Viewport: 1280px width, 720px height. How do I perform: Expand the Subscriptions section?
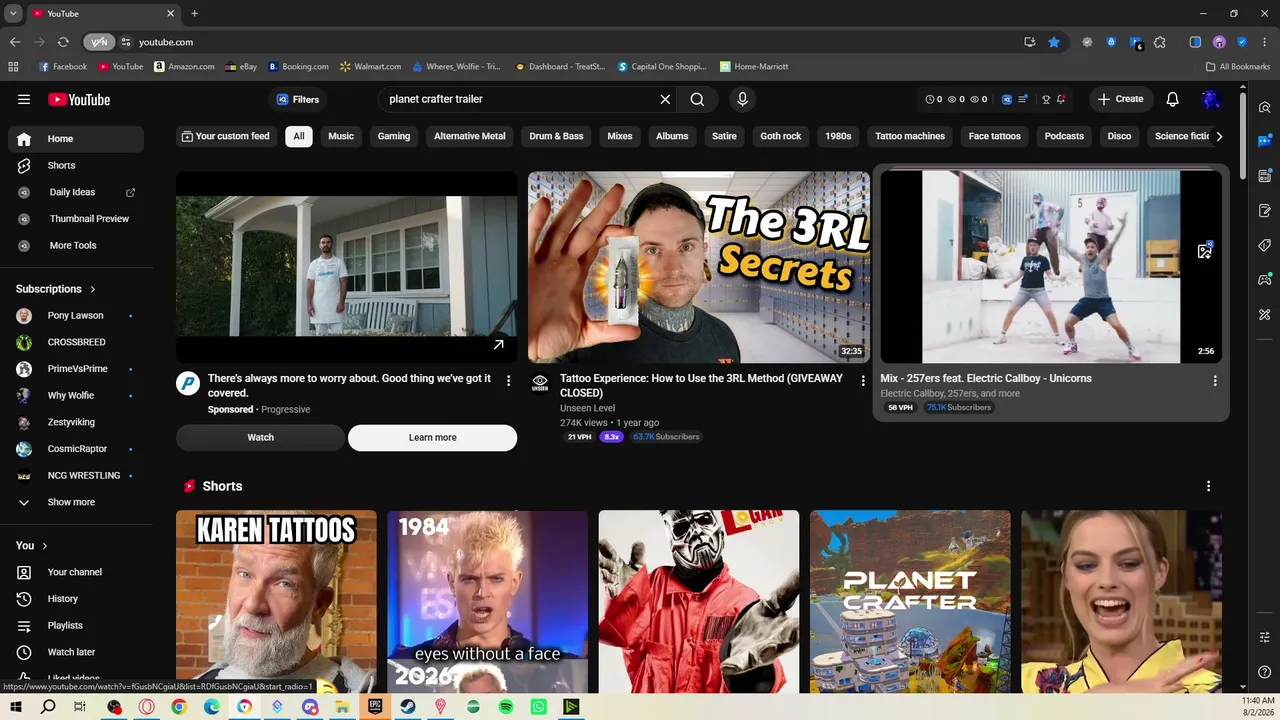[56, 289]
